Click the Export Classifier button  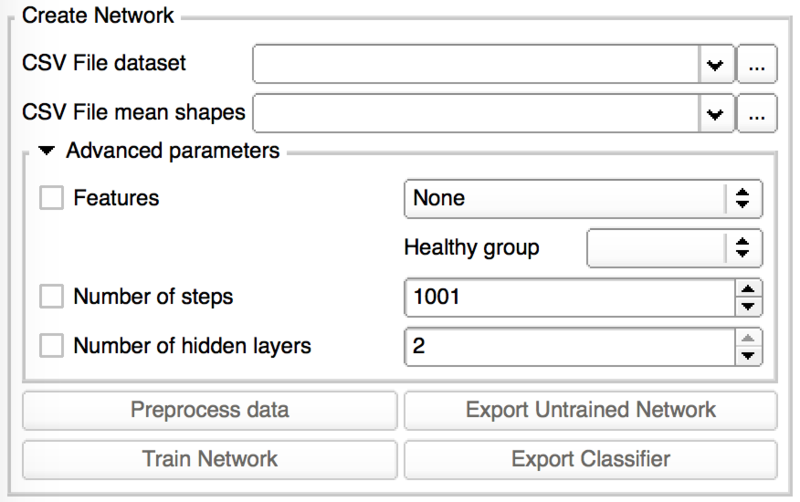coord(590,460)
